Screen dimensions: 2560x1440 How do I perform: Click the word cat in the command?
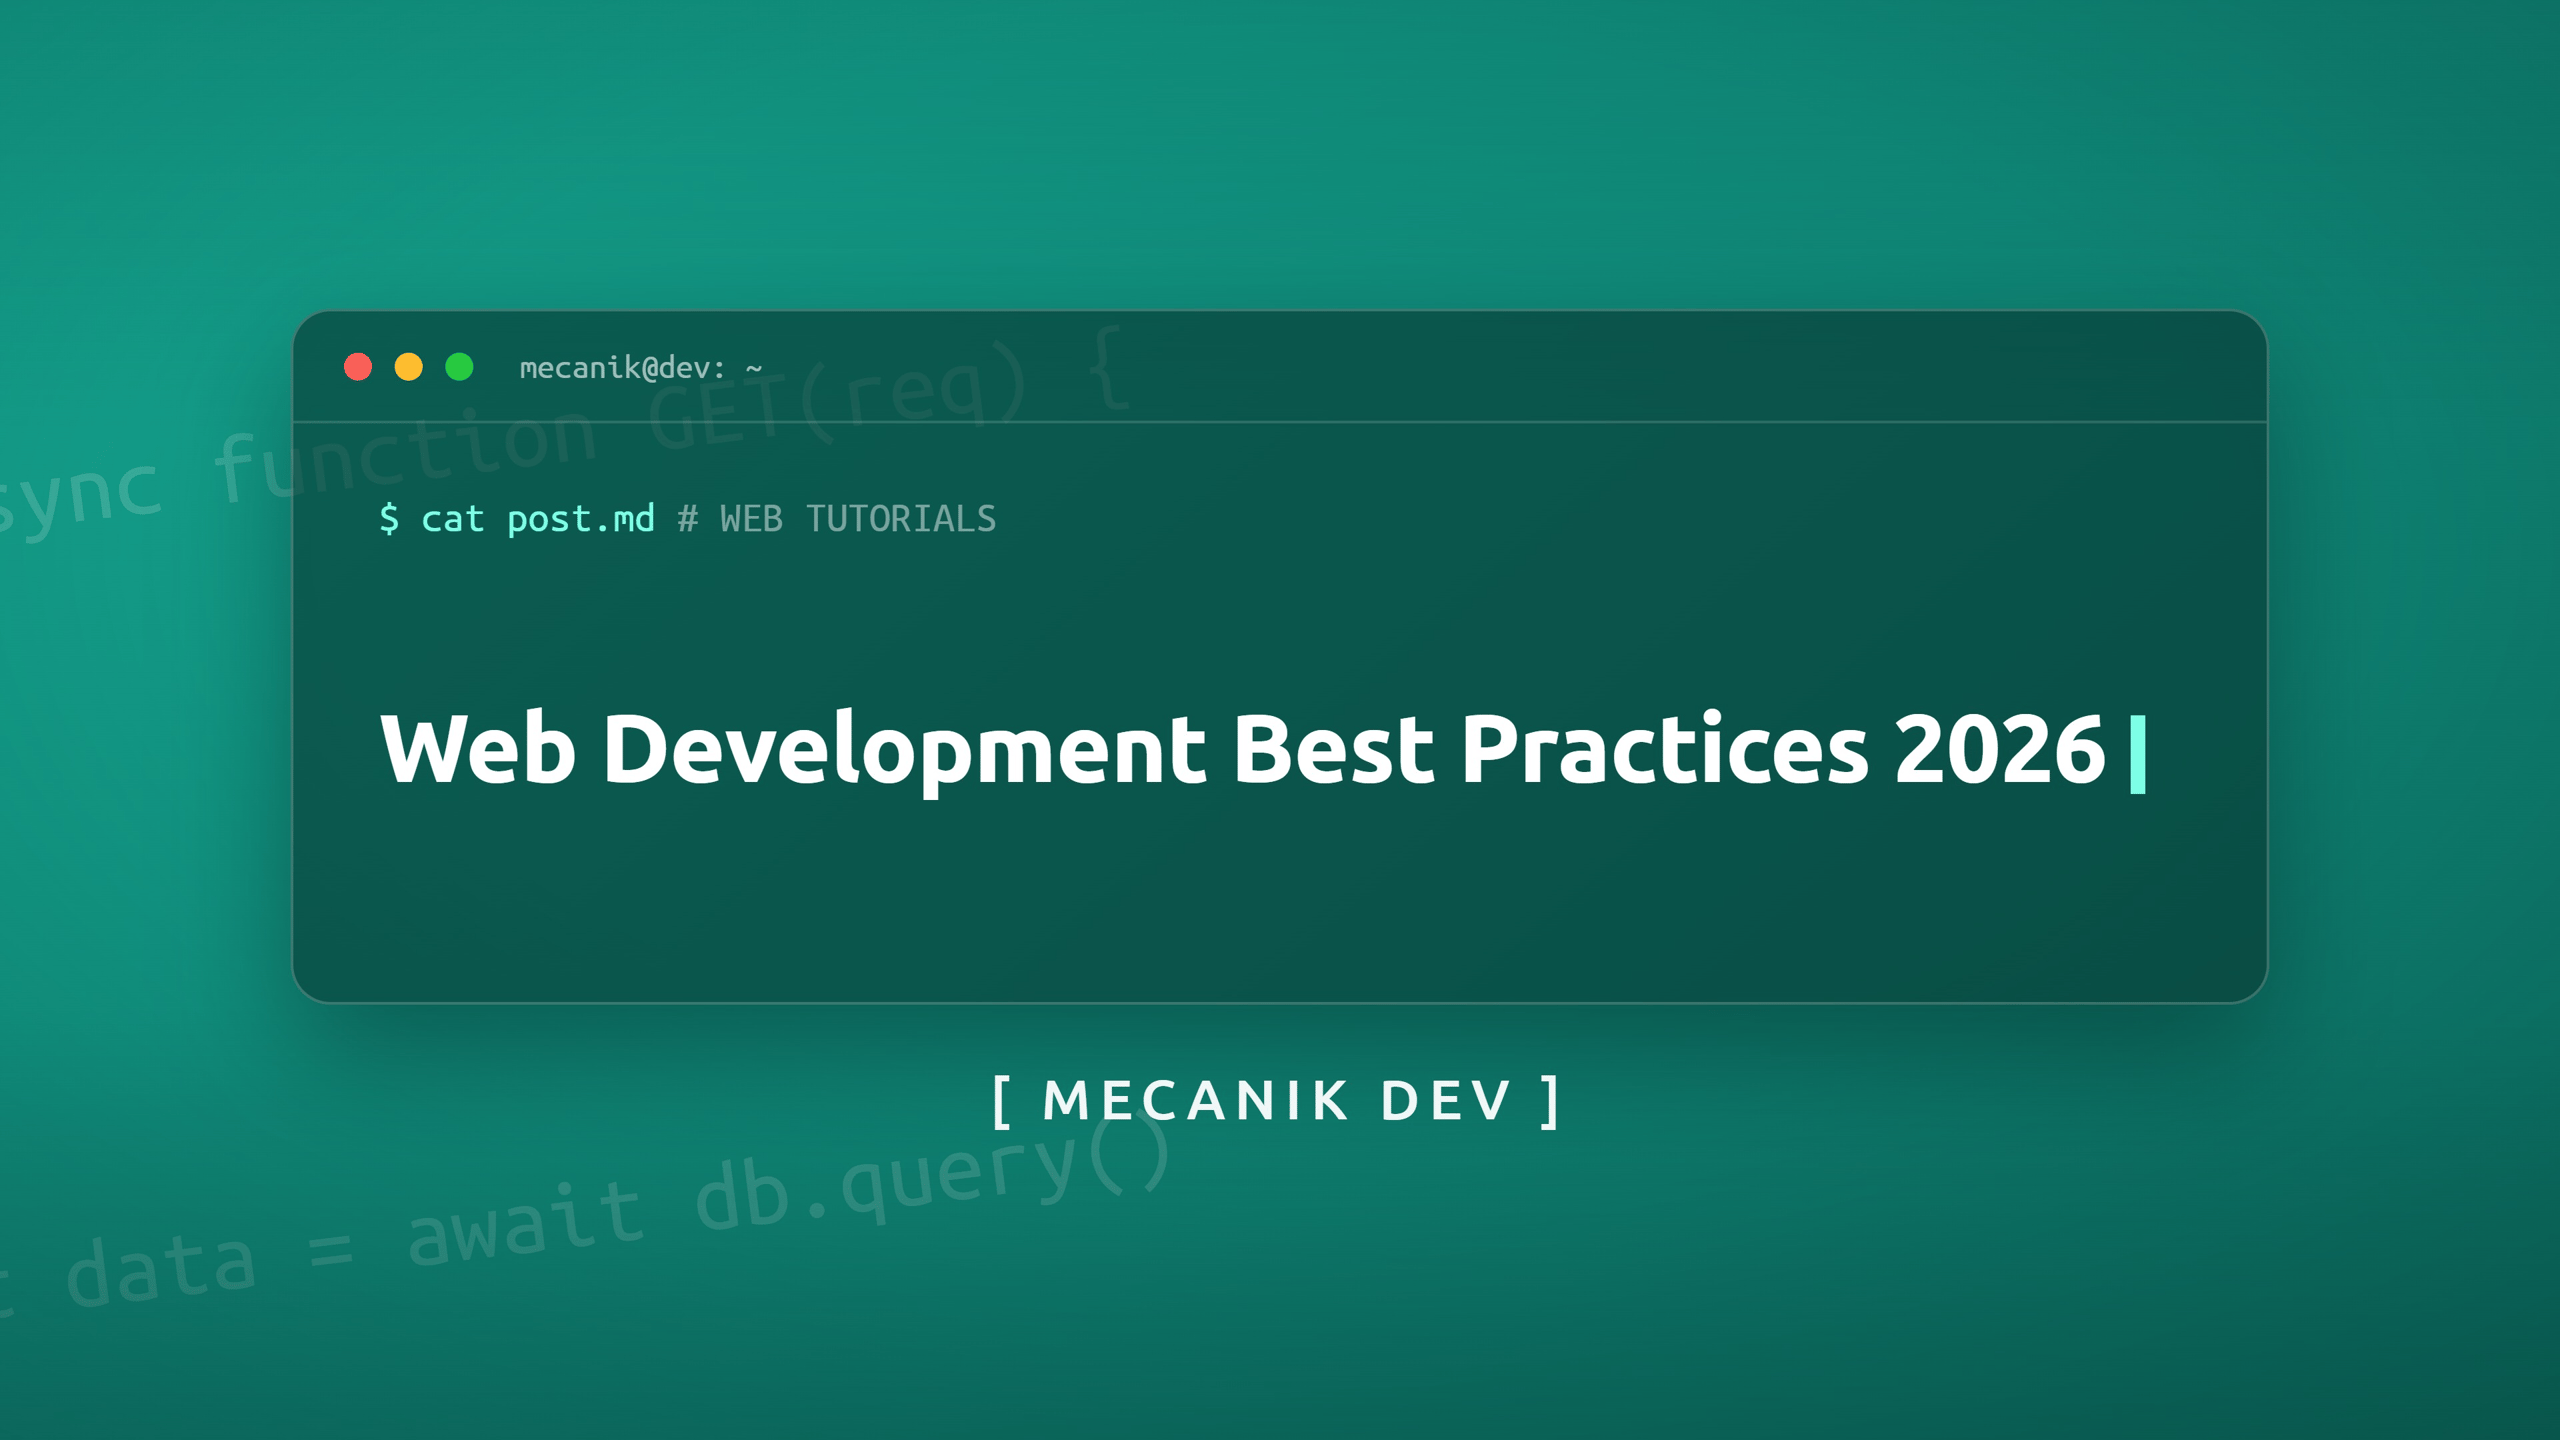pyautogui.click(x=452, y=519)
